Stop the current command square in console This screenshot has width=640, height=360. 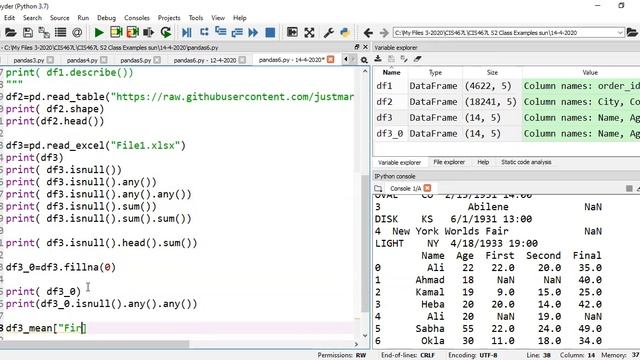(x=629, y=188)
